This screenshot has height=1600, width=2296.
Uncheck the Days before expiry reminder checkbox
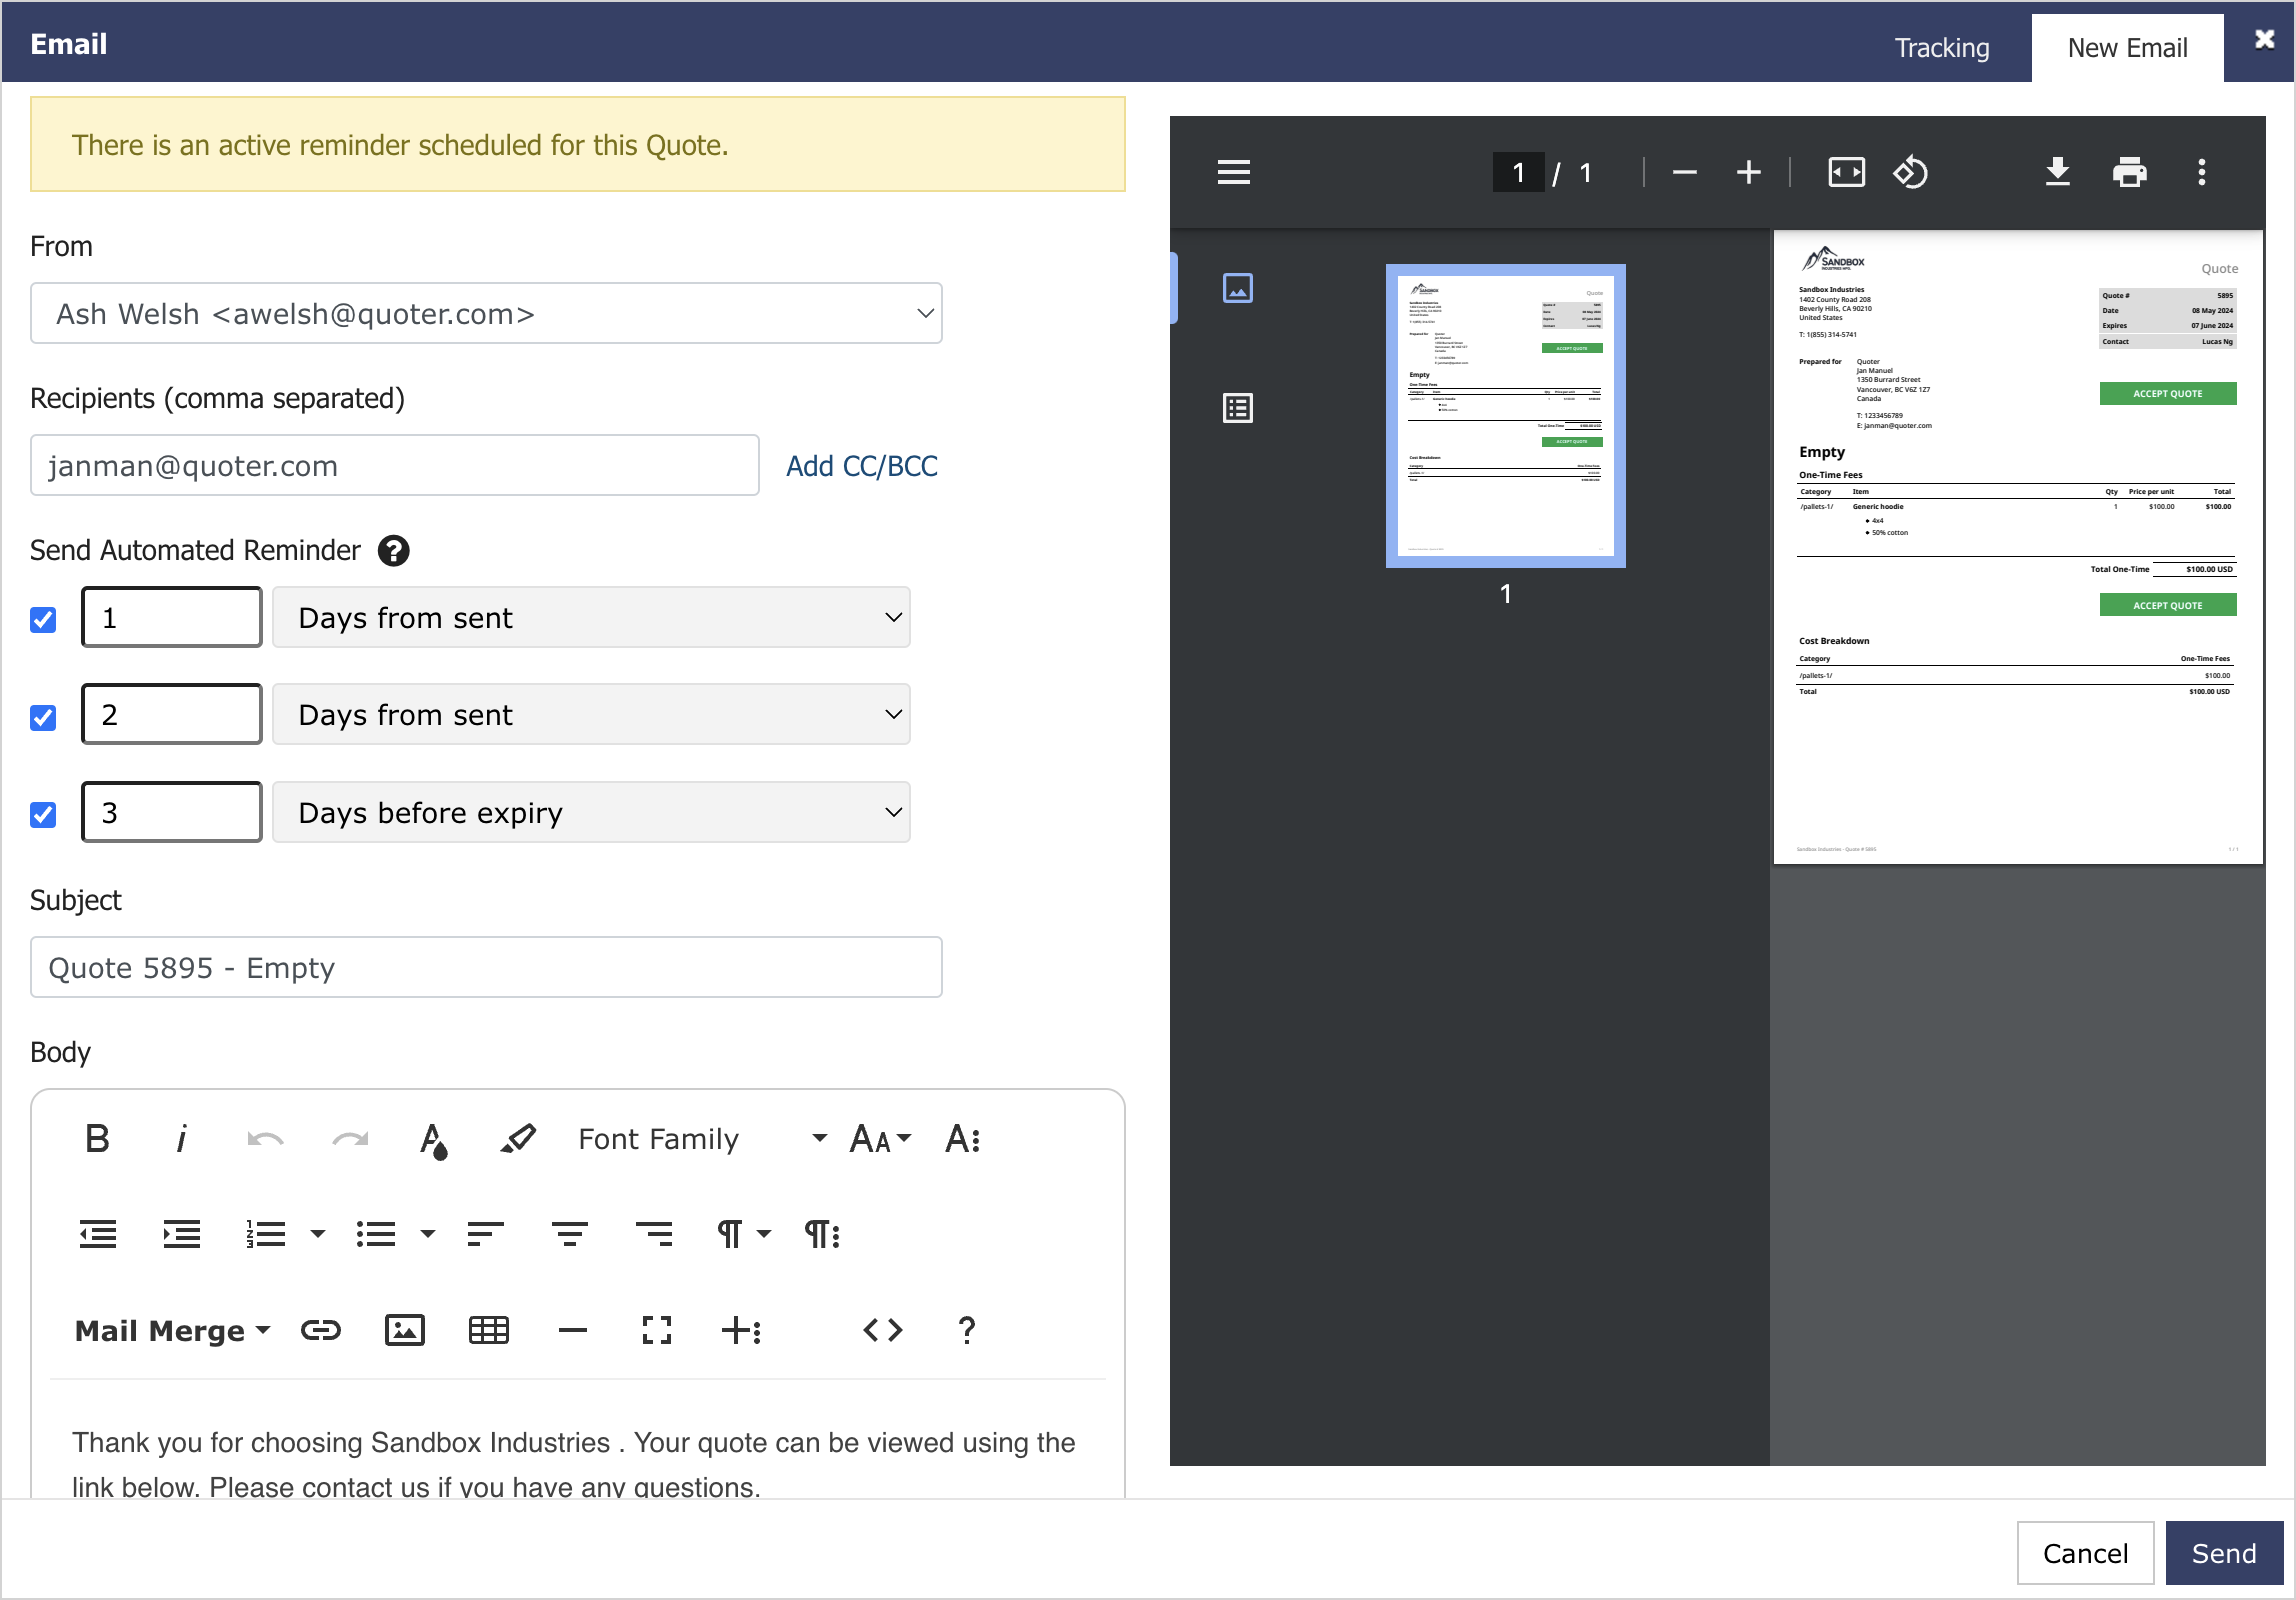coord(43,814)
